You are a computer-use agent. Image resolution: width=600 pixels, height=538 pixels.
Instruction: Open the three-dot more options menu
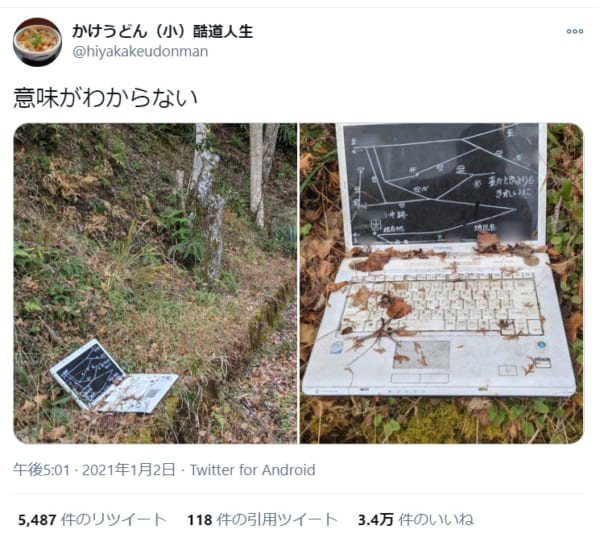(575, 31)
